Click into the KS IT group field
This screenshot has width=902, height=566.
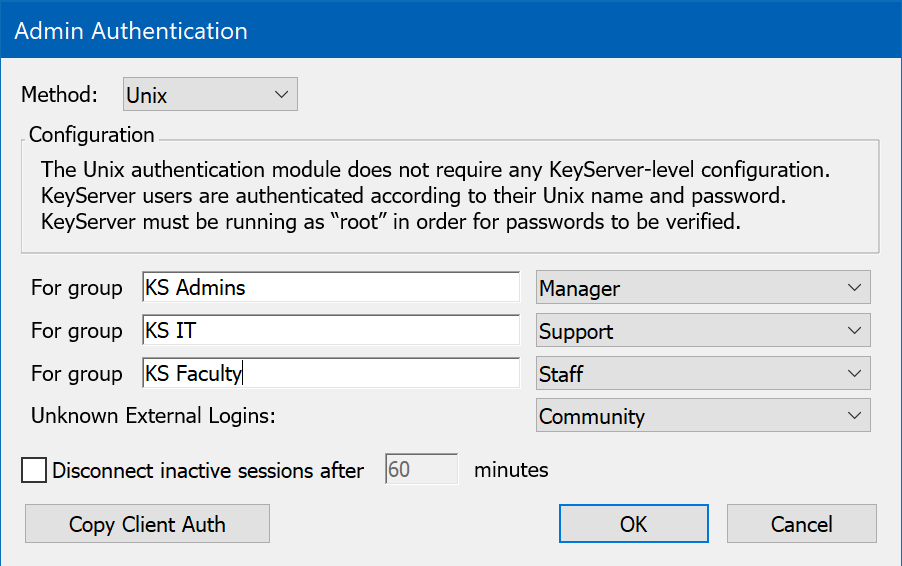pos(330,331)
